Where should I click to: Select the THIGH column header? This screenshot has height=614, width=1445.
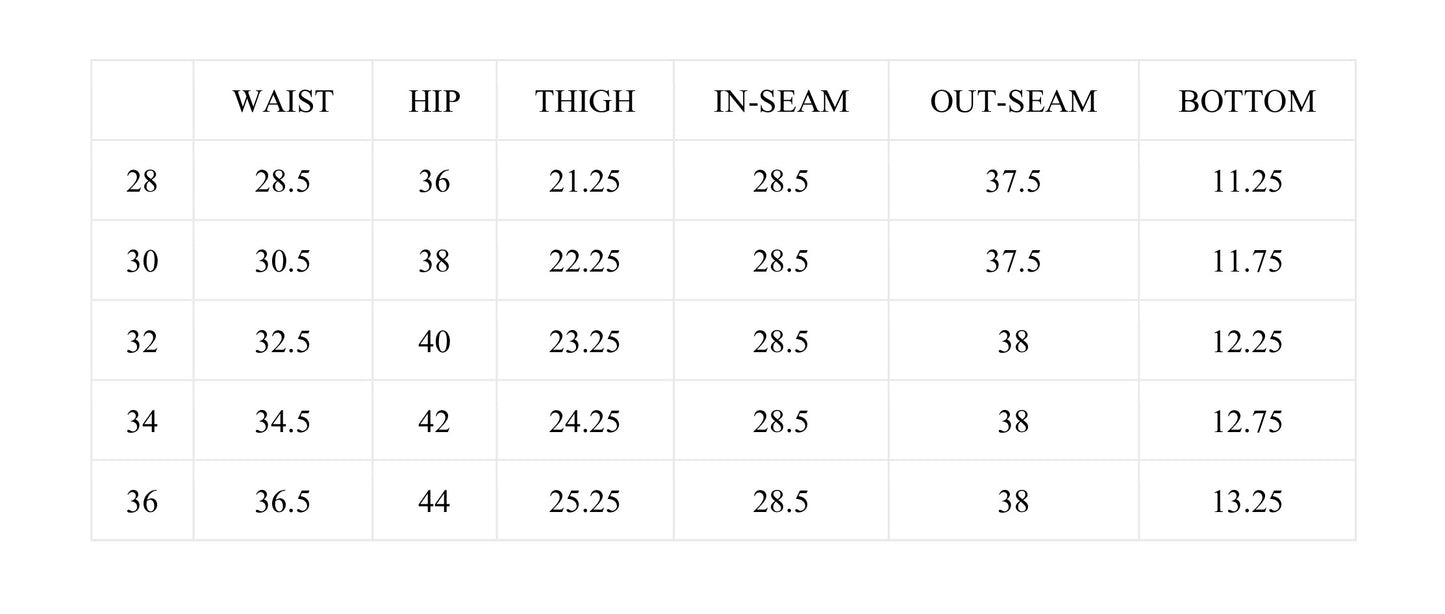585,101
